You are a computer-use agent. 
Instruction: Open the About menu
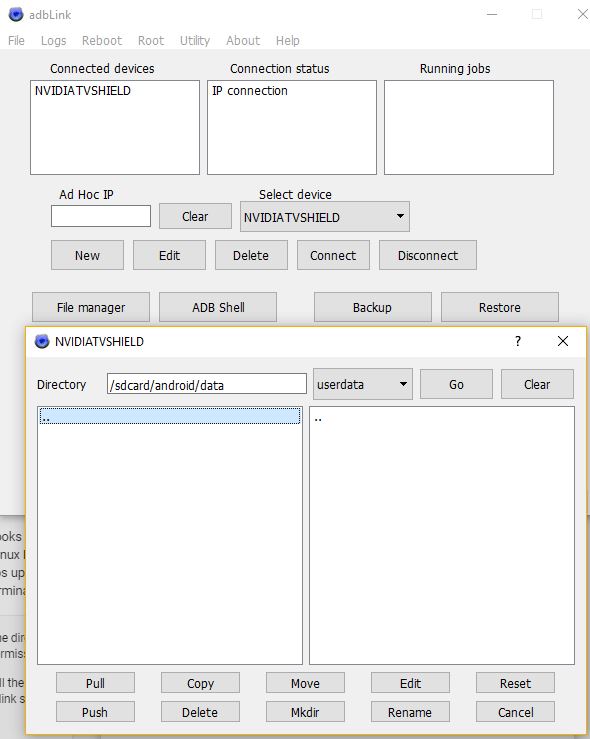243,41
